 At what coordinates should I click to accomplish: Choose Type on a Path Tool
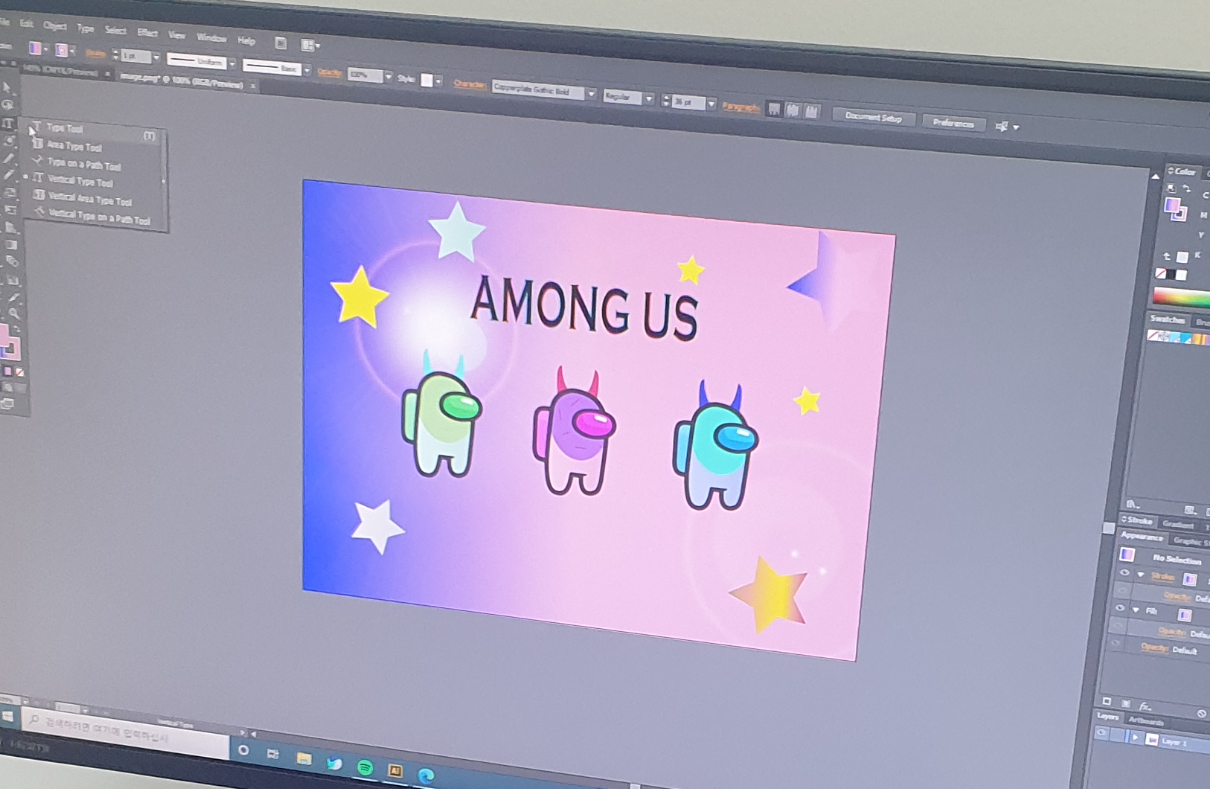[83, 164]
